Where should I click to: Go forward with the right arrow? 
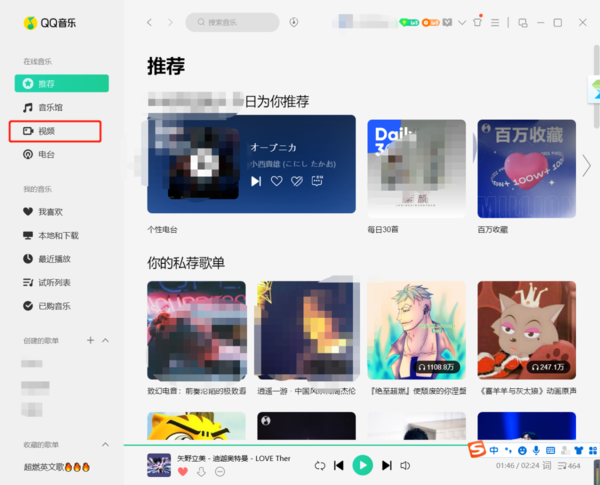click(170, 23)
